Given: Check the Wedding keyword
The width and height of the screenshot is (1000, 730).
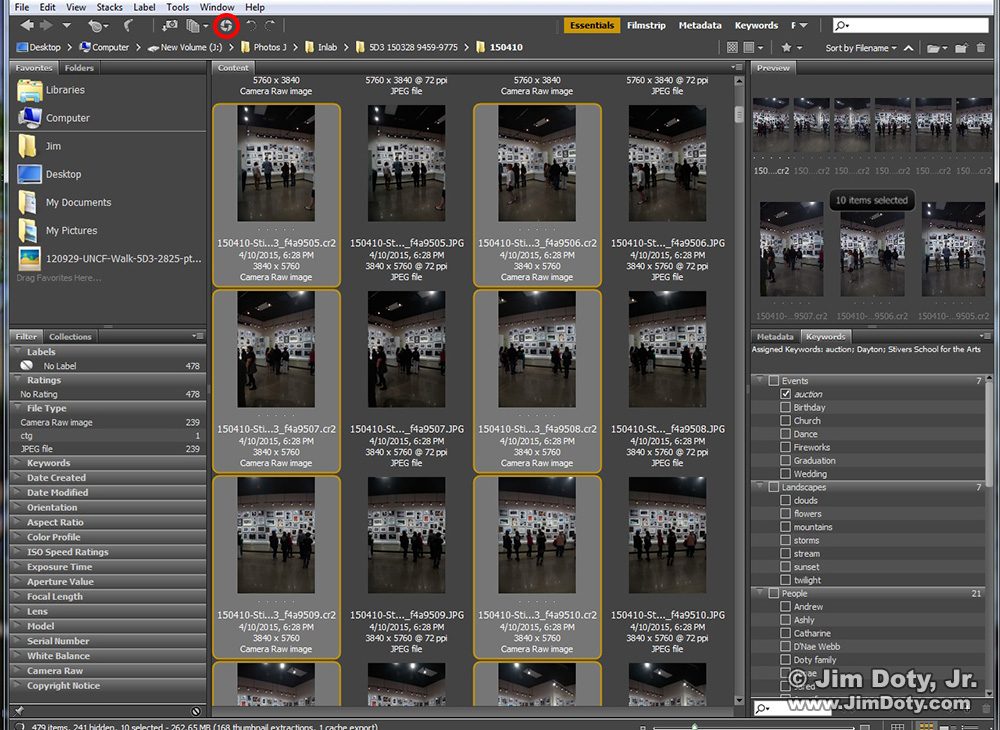Looking at the screenshot, I should pyautogui.click(x=786, y=474).
